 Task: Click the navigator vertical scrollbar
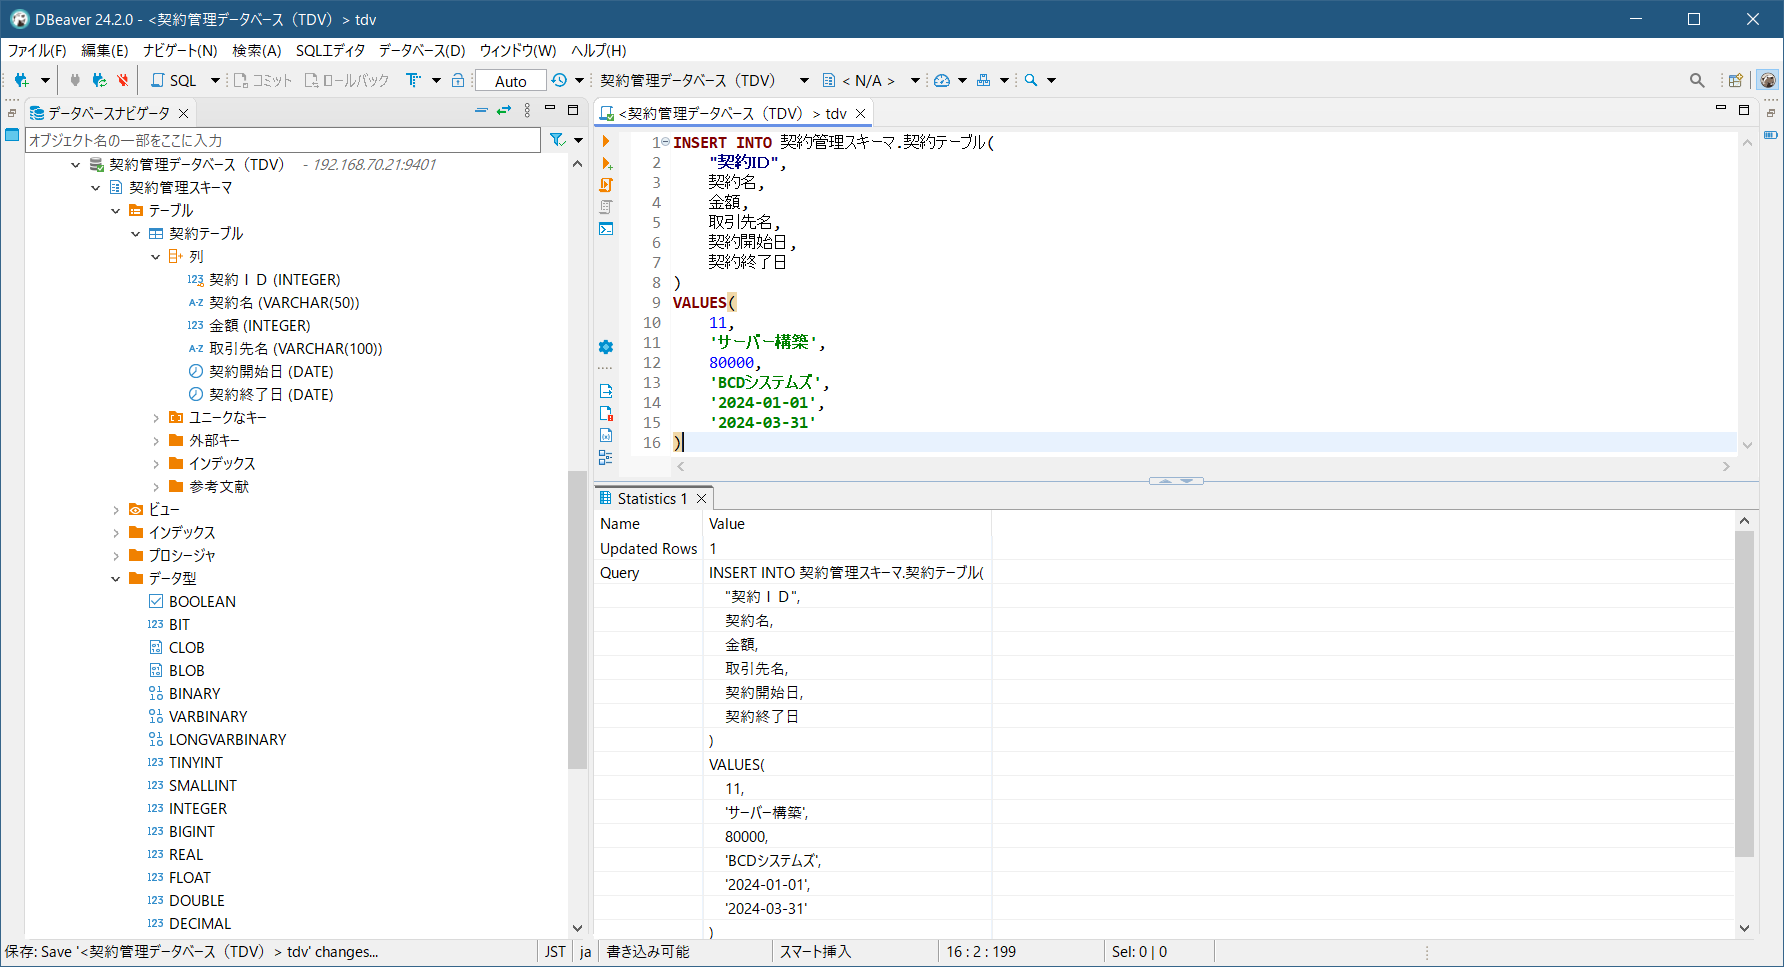tap(577, 620)
